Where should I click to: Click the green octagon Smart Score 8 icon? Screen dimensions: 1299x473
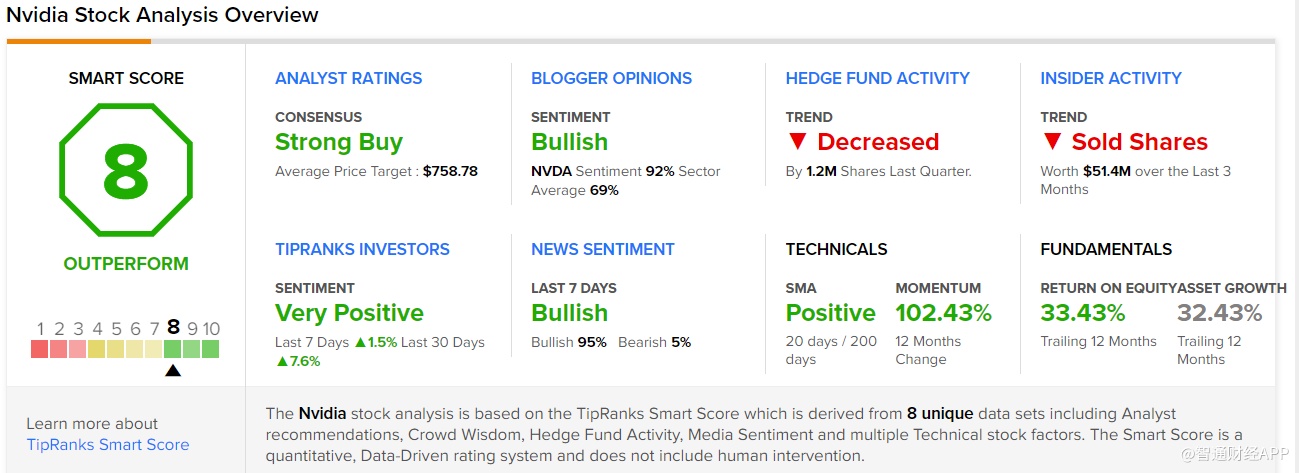click(125, 171)
